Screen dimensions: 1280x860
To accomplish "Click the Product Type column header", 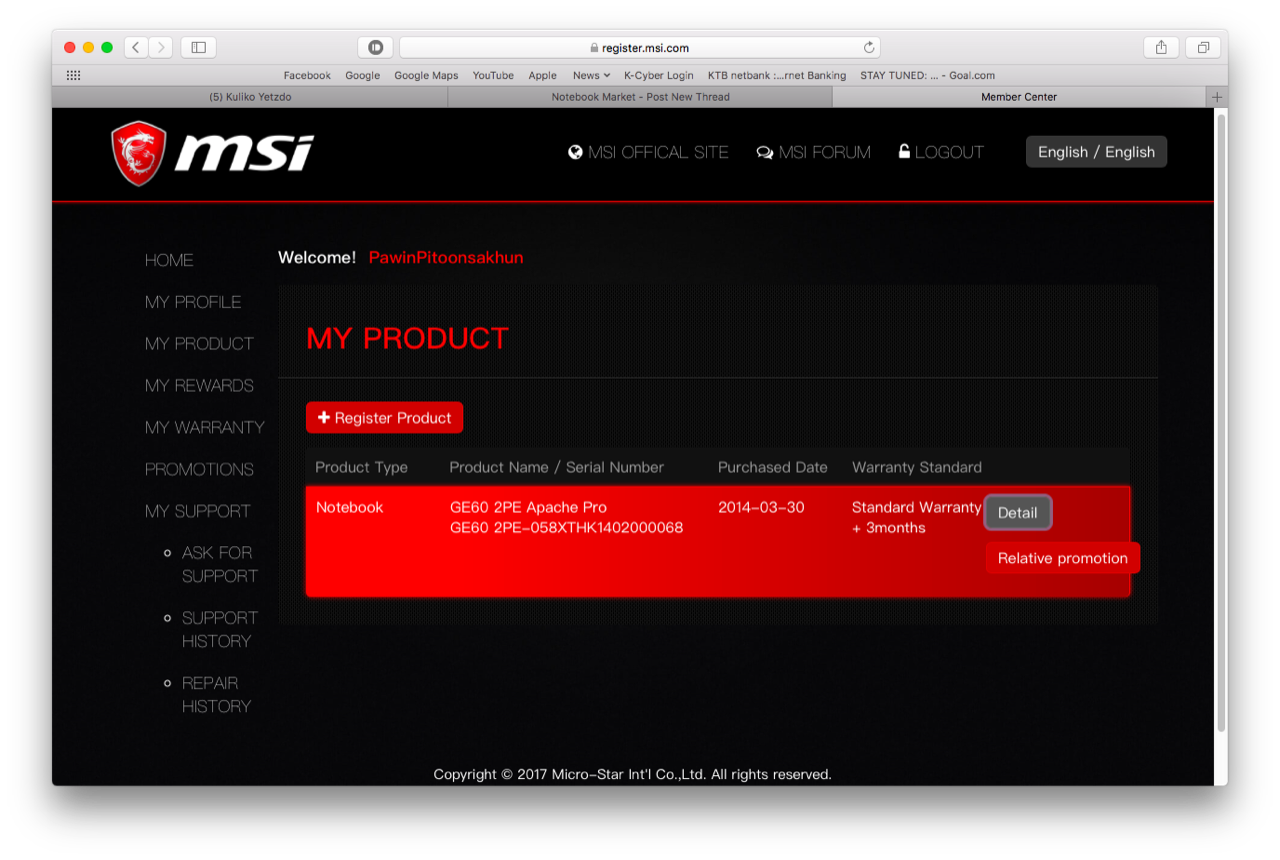I will tap(361, 467).
